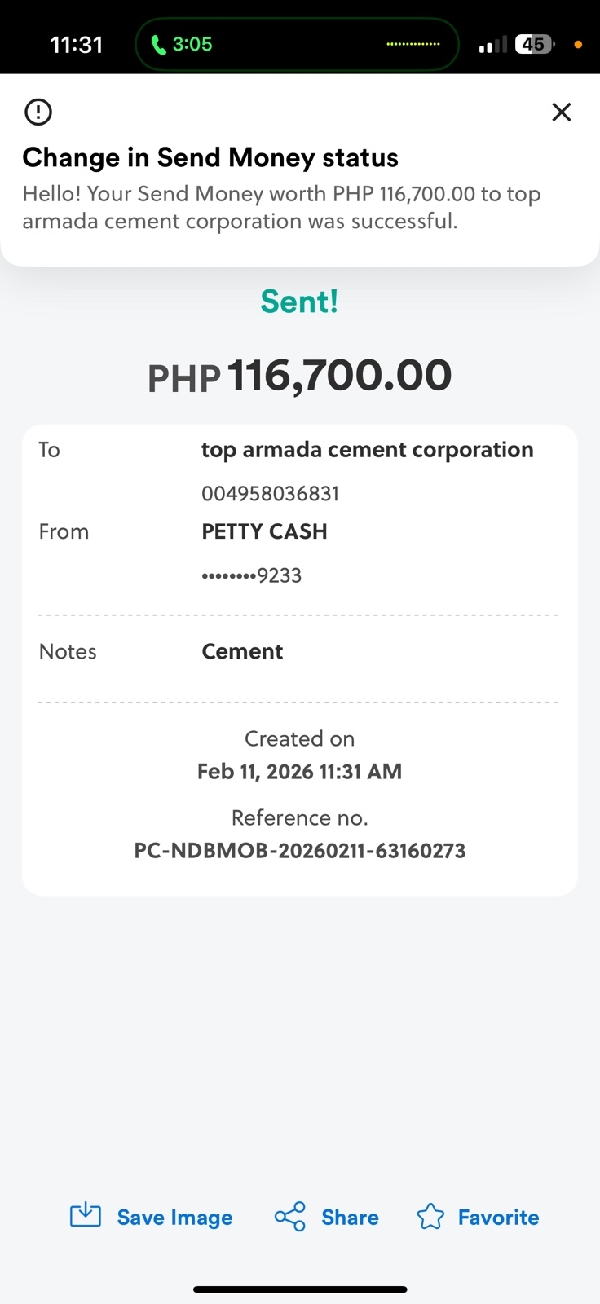Tap the 11:31 status bar clock
Image resolution: width=600 pixels, height=1304 pixels.
(x=77, y=45)
